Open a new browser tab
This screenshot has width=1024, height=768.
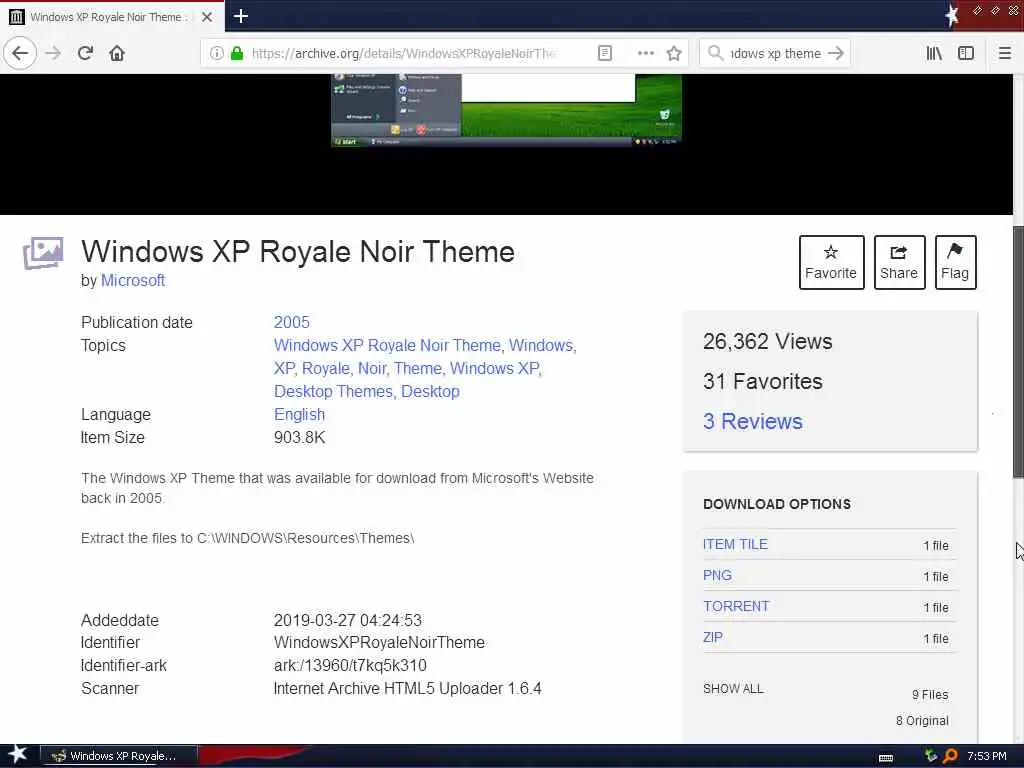(x=240, y=16)
